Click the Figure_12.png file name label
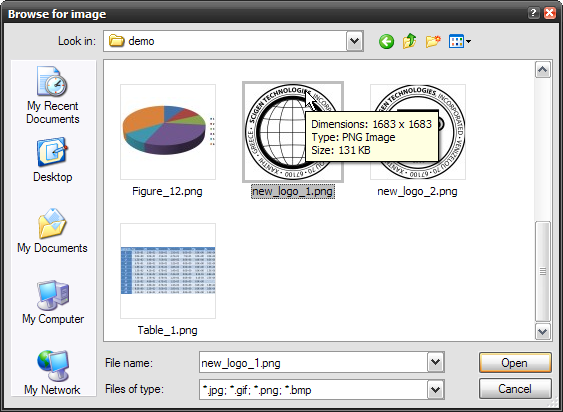This screenshot has height=412, width=563. (167, 191)
